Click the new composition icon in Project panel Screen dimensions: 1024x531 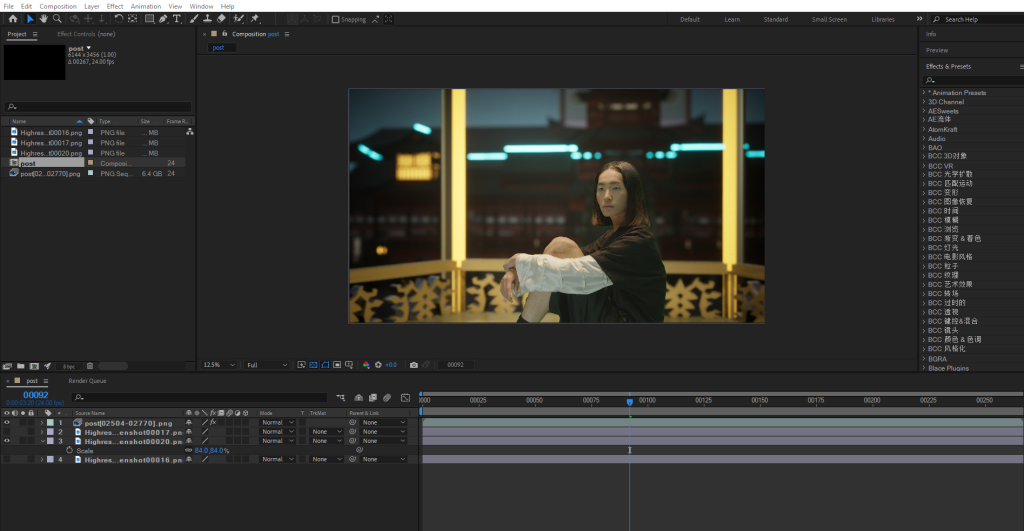pyautogui.click(x=34, y=366)
